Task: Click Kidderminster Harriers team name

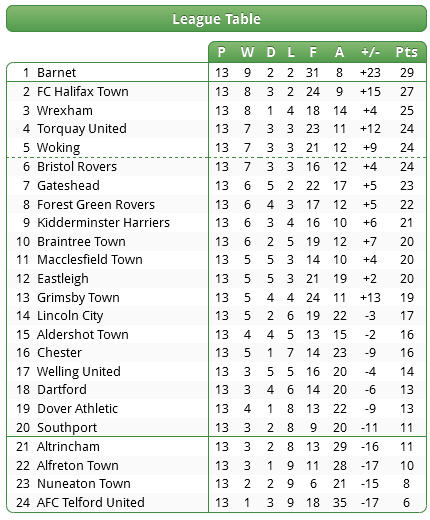Action: 103,222
